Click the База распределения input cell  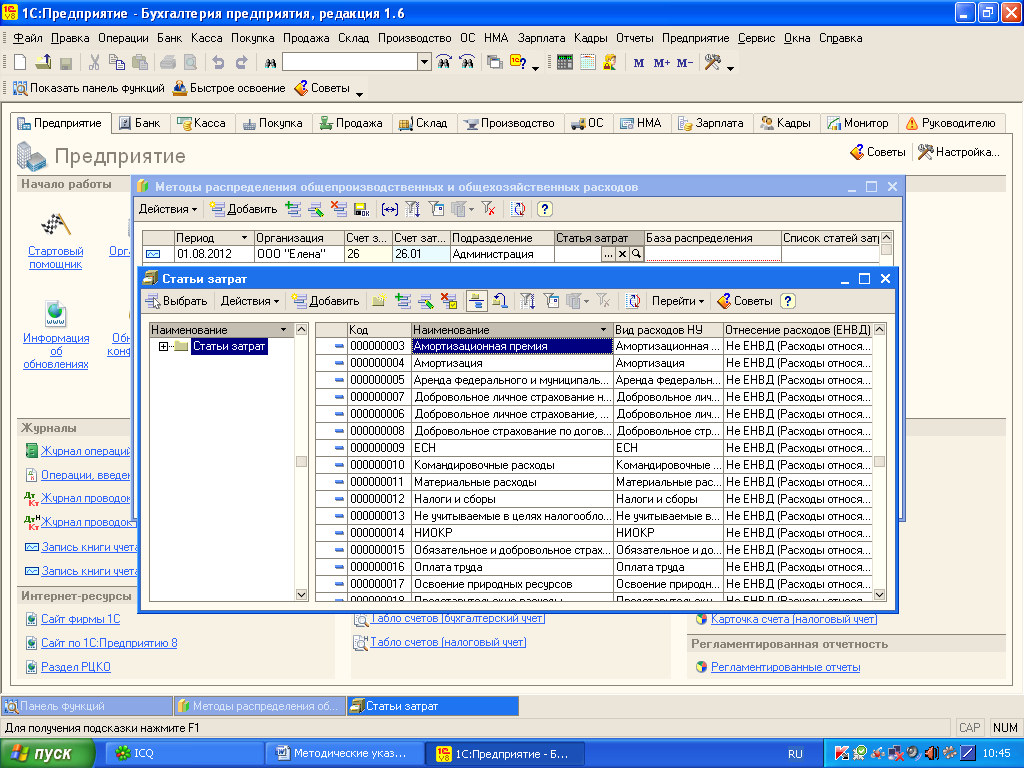tap(712, 254)
